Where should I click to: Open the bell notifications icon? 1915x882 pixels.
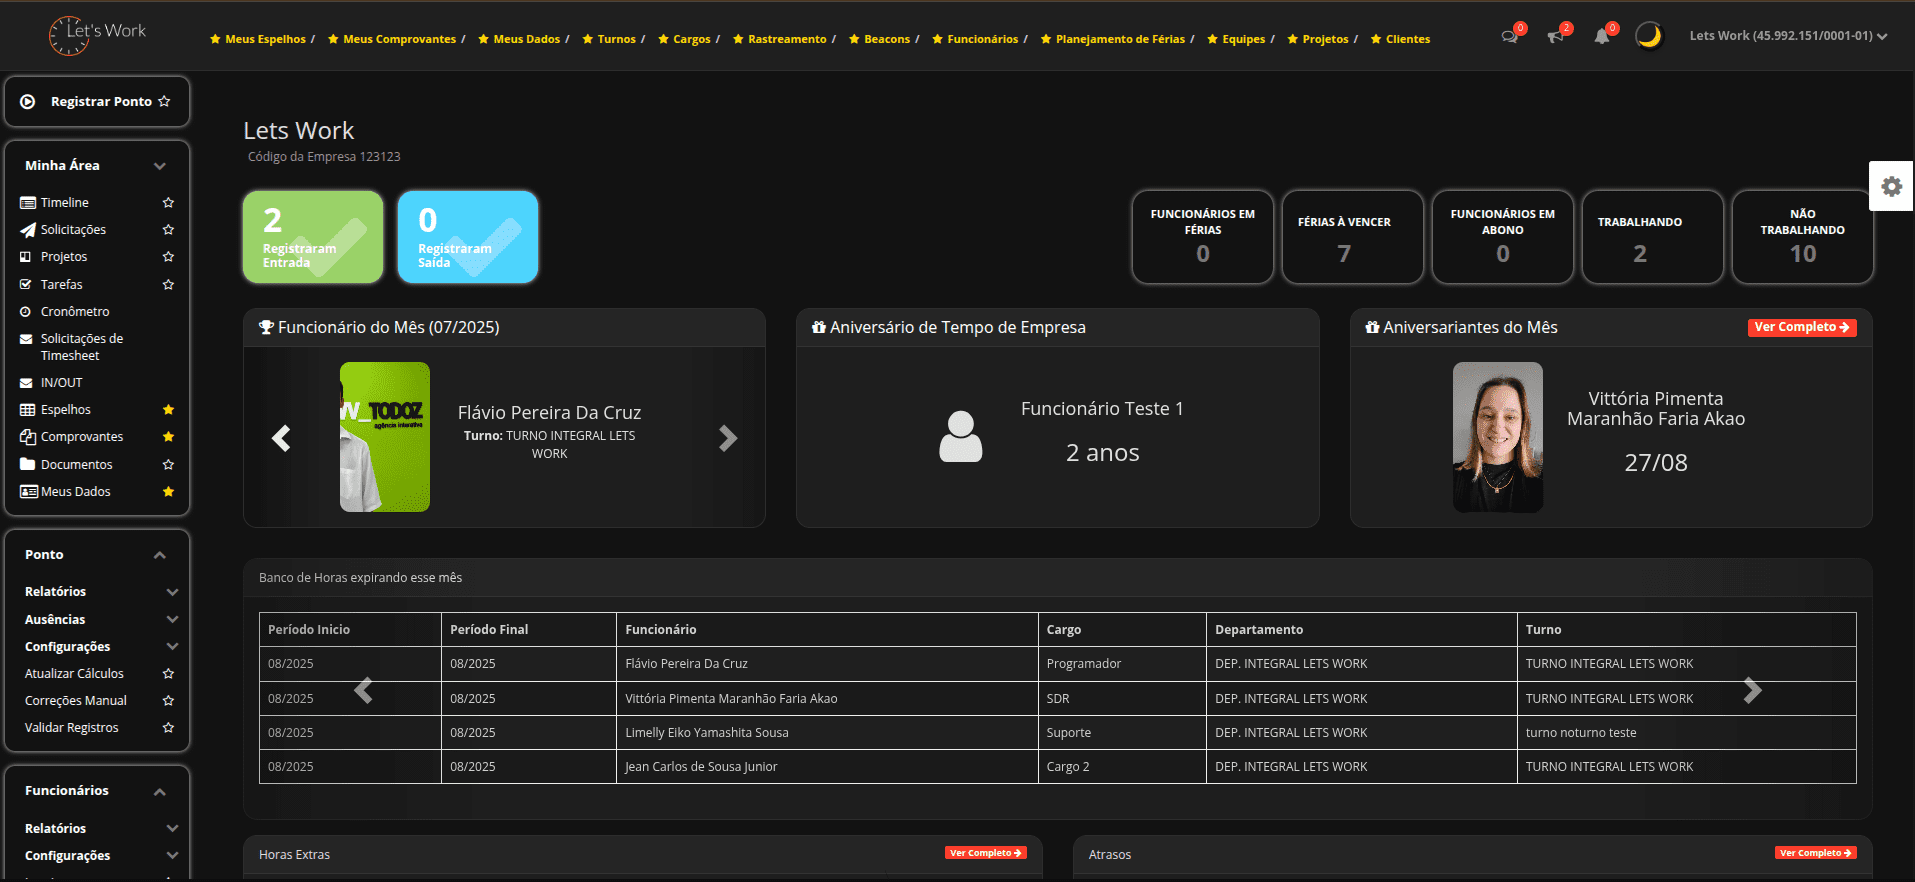coord(1602,37)
